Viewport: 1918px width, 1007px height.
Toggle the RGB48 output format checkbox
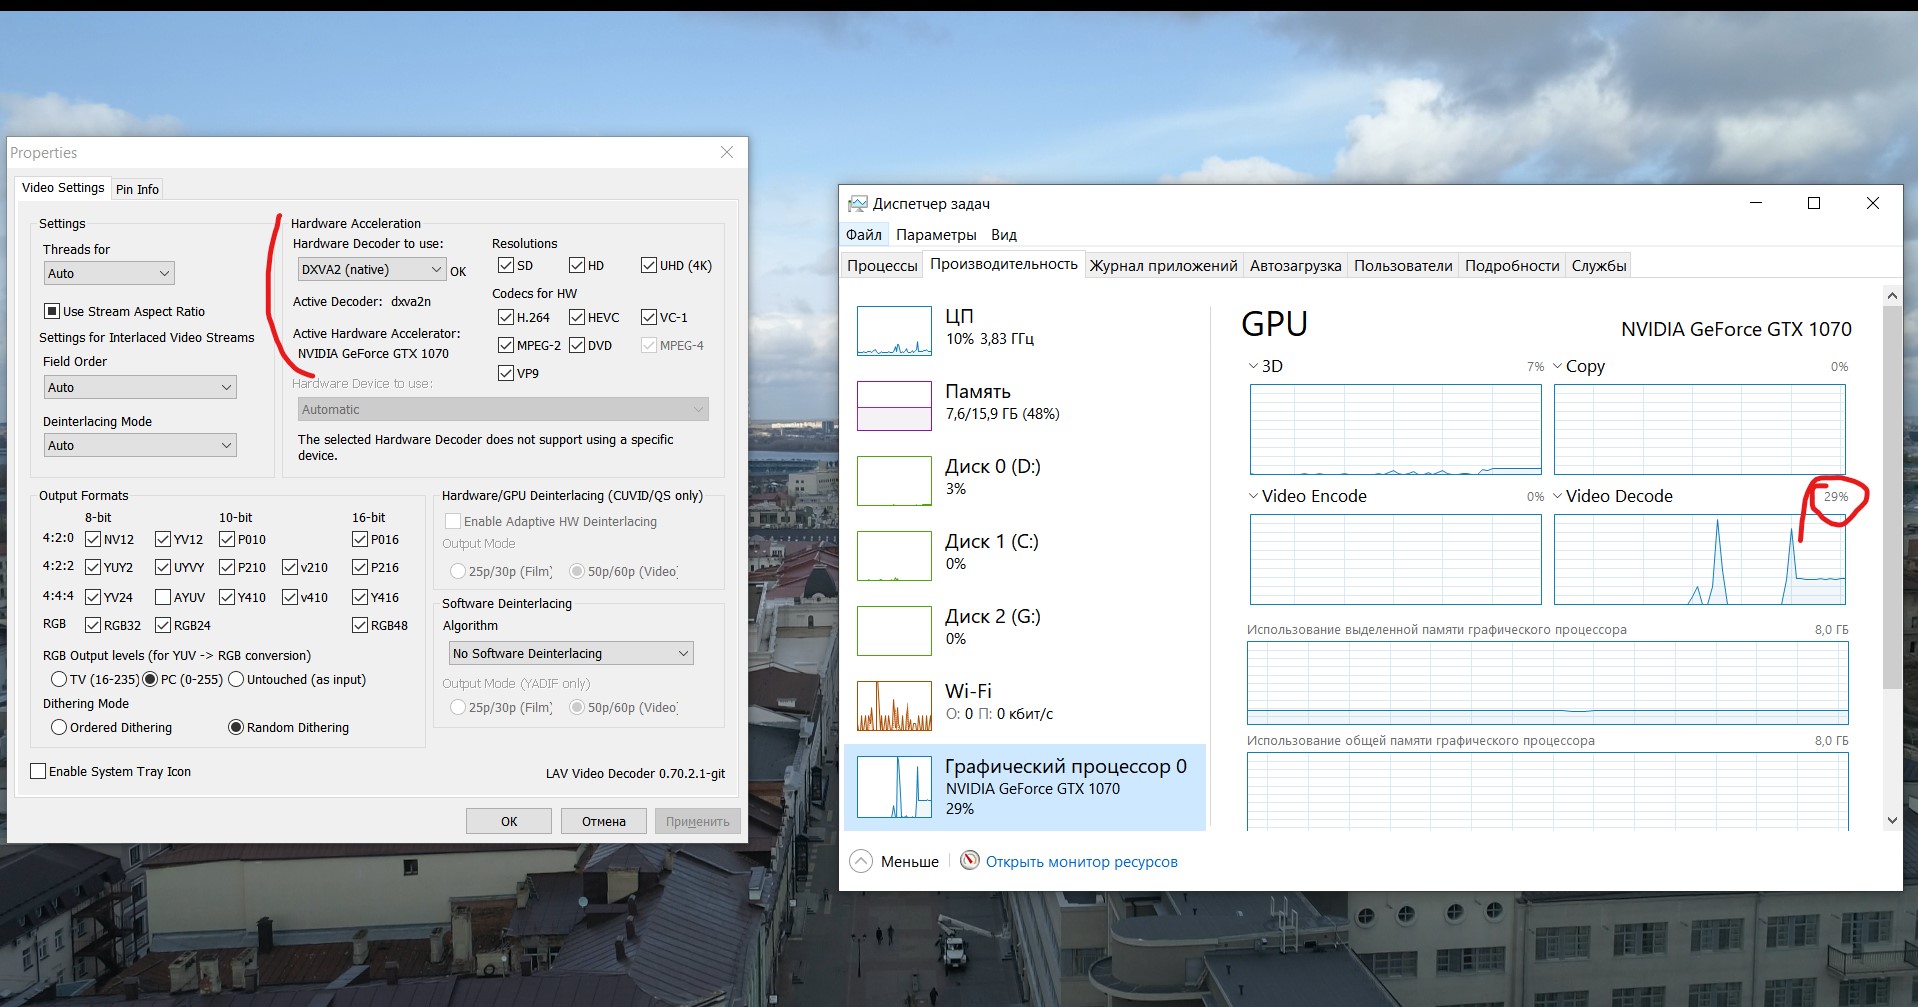(x=360, y=625)
